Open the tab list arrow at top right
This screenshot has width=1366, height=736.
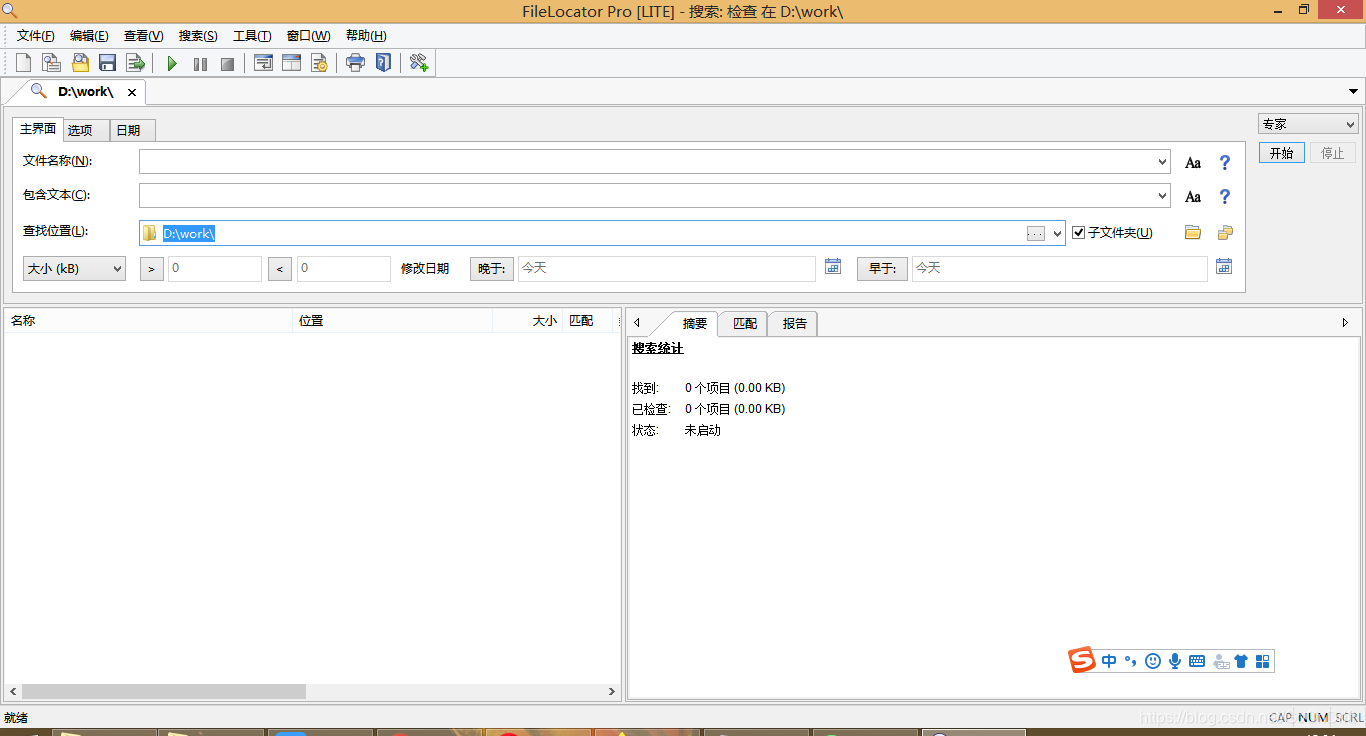tap(1354, 92)
